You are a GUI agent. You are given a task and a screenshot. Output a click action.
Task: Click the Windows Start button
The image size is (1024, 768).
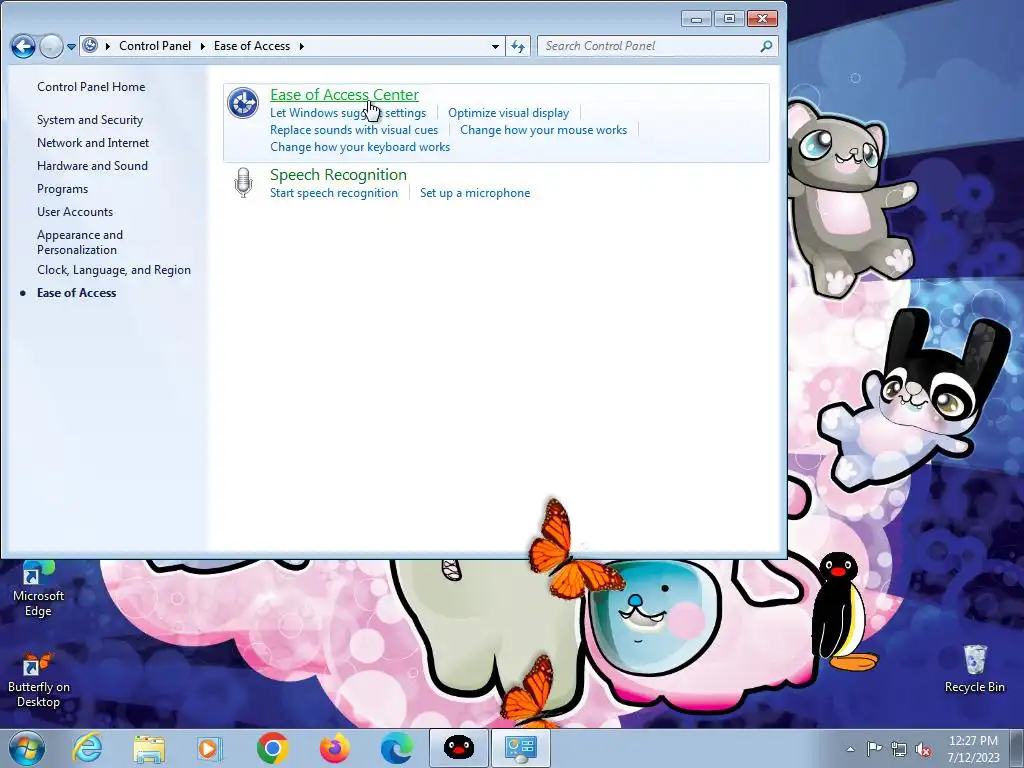27,748
